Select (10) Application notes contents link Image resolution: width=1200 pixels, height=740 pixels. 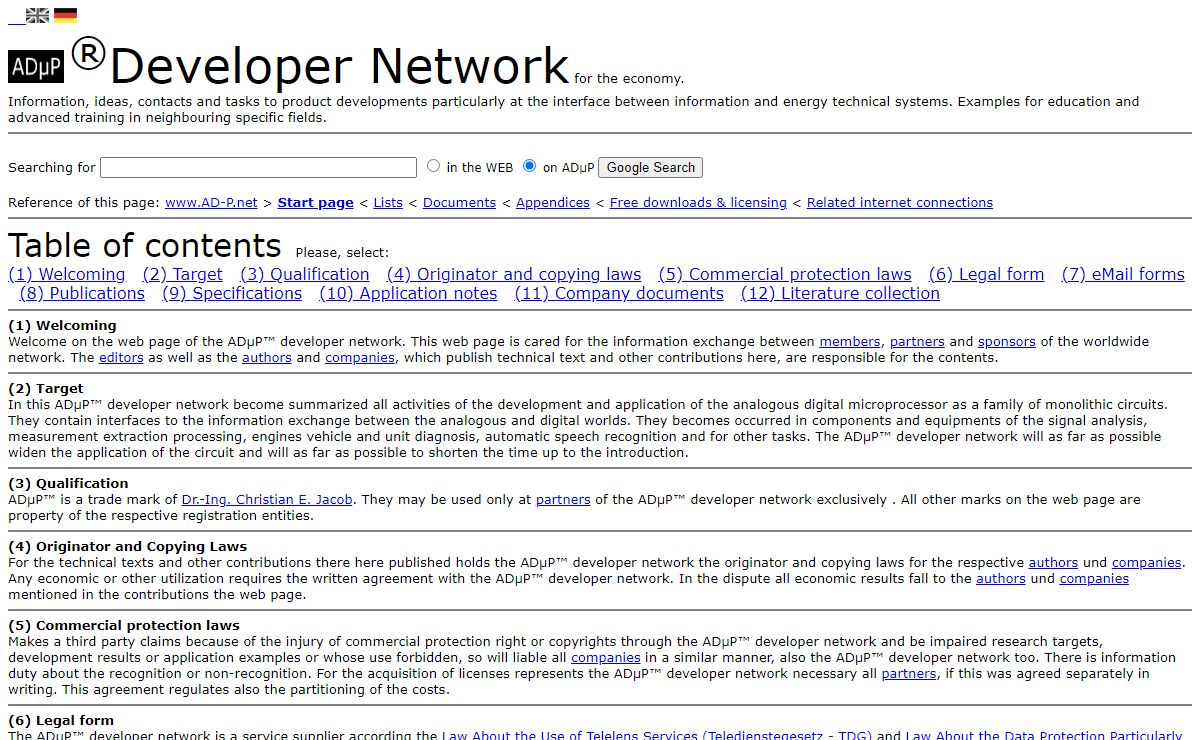pyautogui.click(x=408, y=293)
